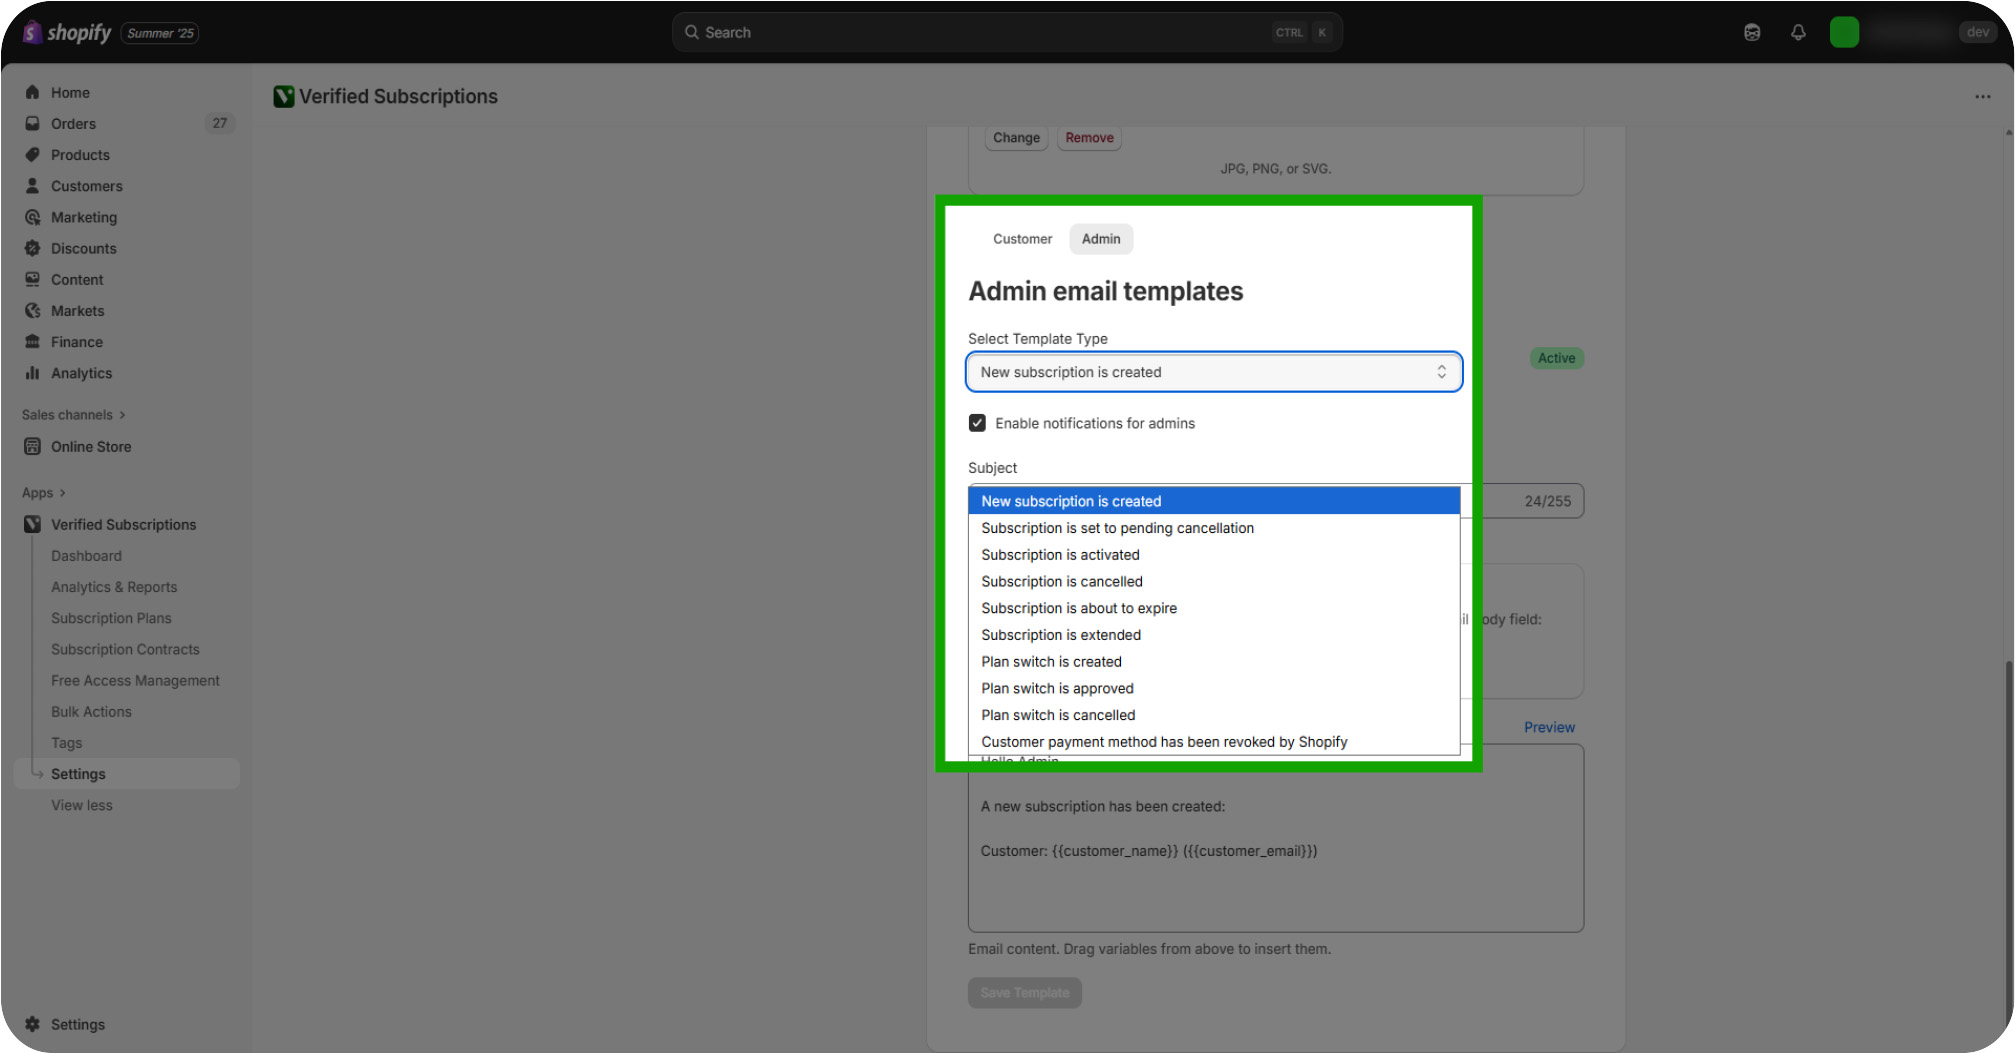The height and width of the screenshot is (1053, 2015).
Task: Click the Active status badge
Action: pos(1556,358)
